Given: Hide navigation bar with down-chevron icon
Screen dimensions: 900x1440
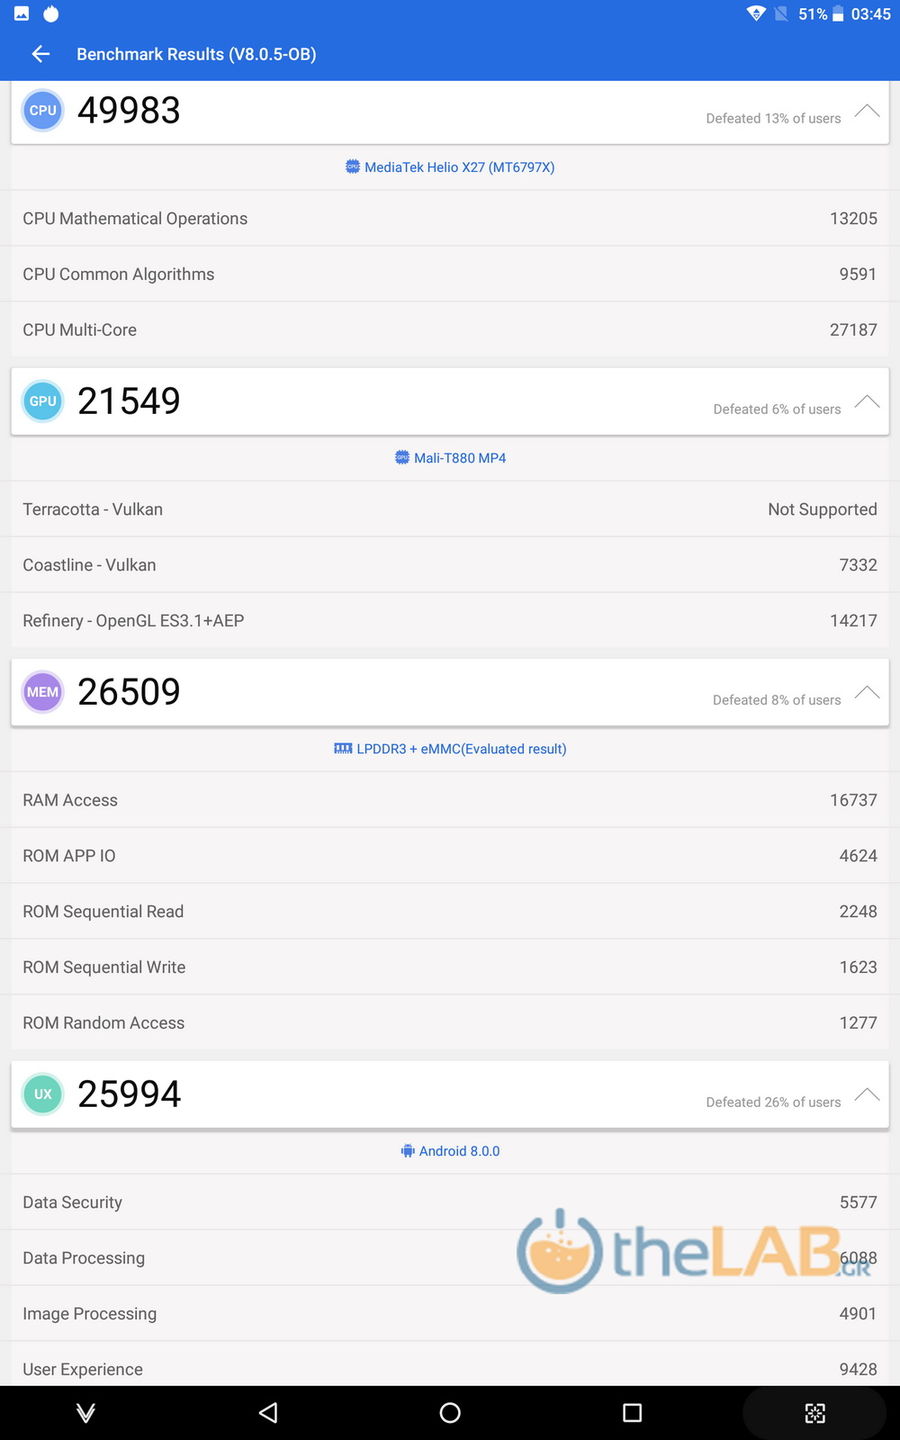Looking at the screenshot, I should [86, 1412].
